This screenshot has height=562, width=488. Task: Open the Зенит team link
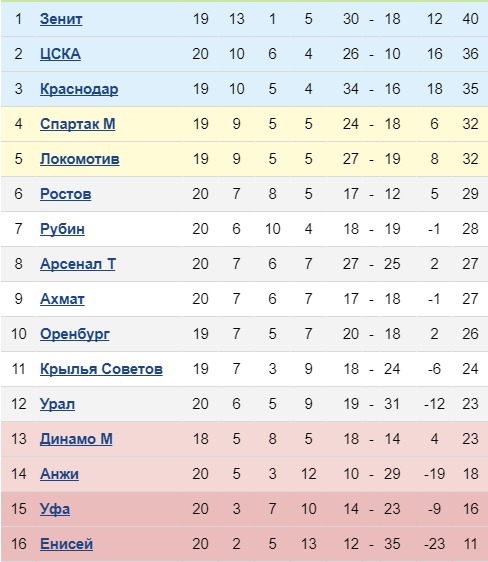(x=61, y=19)
